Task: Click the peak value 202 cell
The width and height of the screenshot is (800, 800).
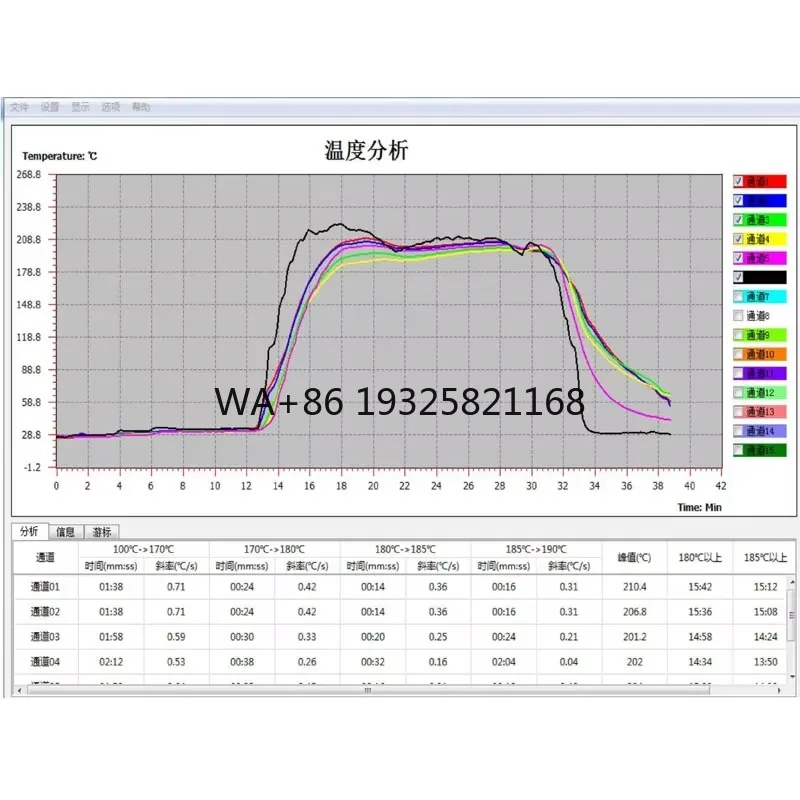Action: click(634, 662)
